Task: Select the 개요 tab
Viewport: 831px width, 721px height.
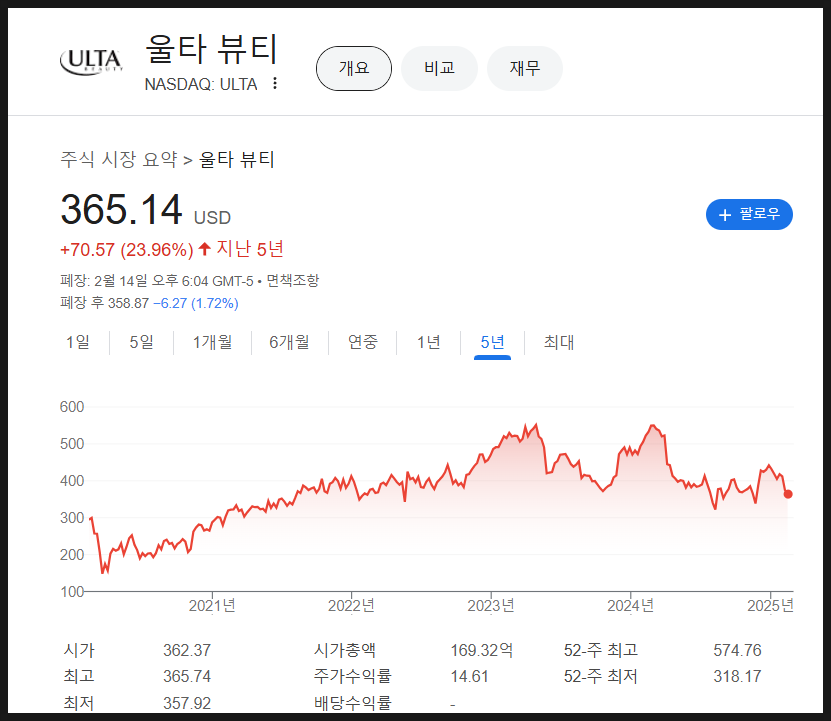Action: 354,68
